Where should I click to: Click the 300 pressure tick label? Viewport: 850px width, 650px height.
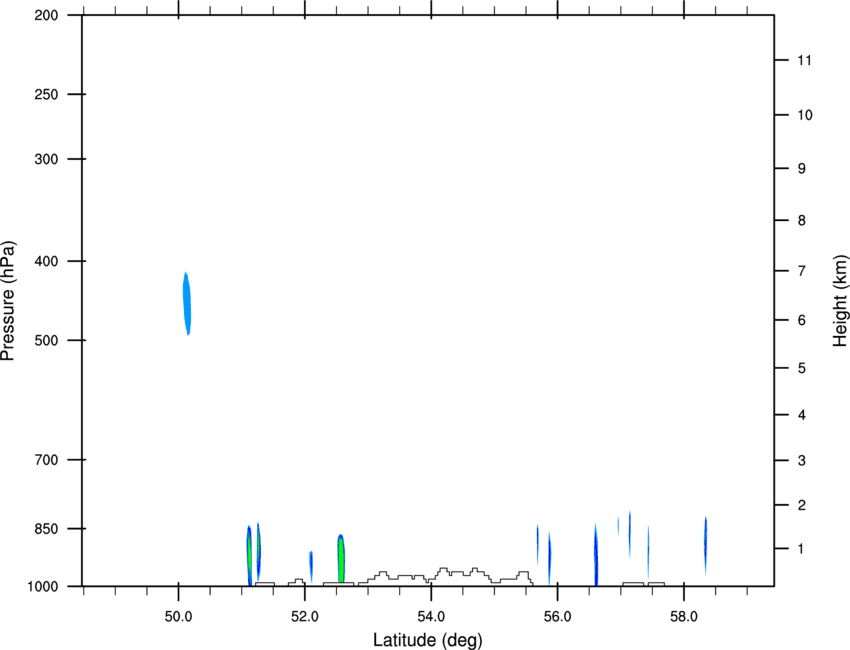coord(46,159)
